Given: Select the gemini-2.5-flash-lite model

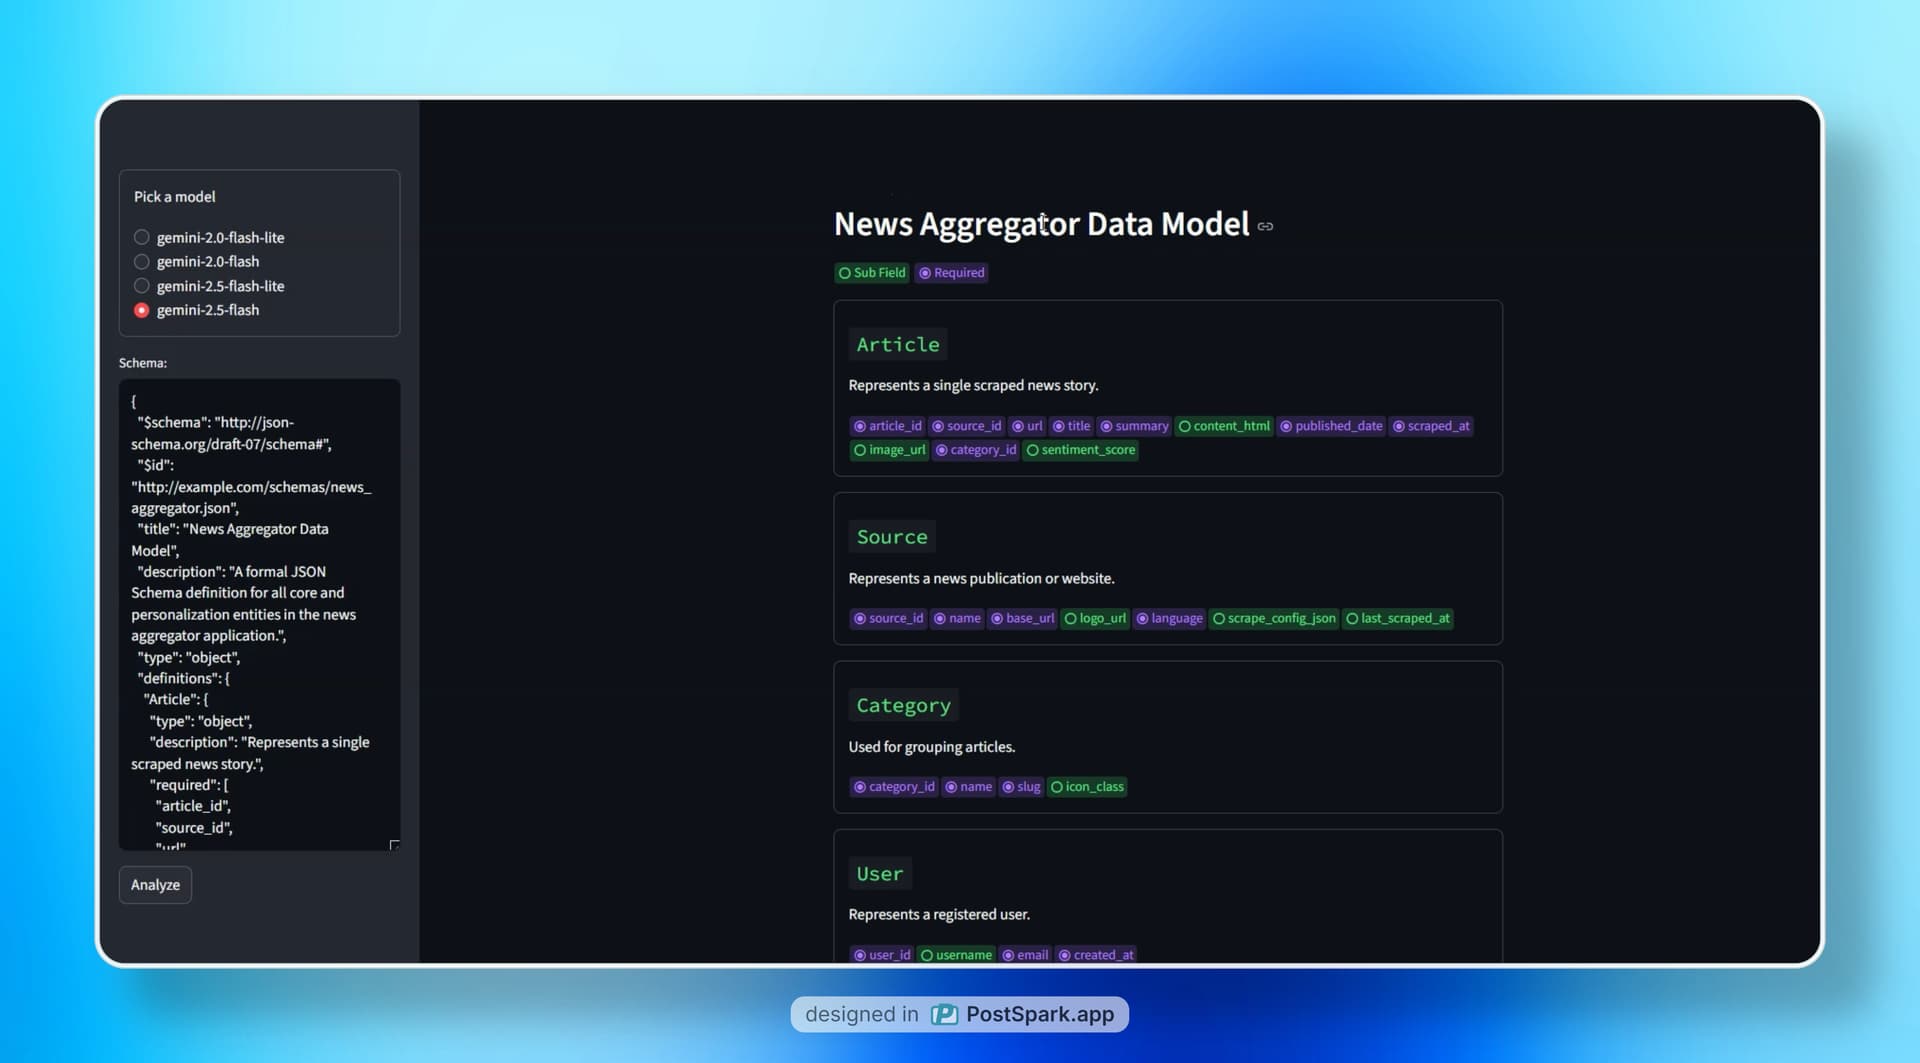Looking at the screenshot, I should 142,286.
